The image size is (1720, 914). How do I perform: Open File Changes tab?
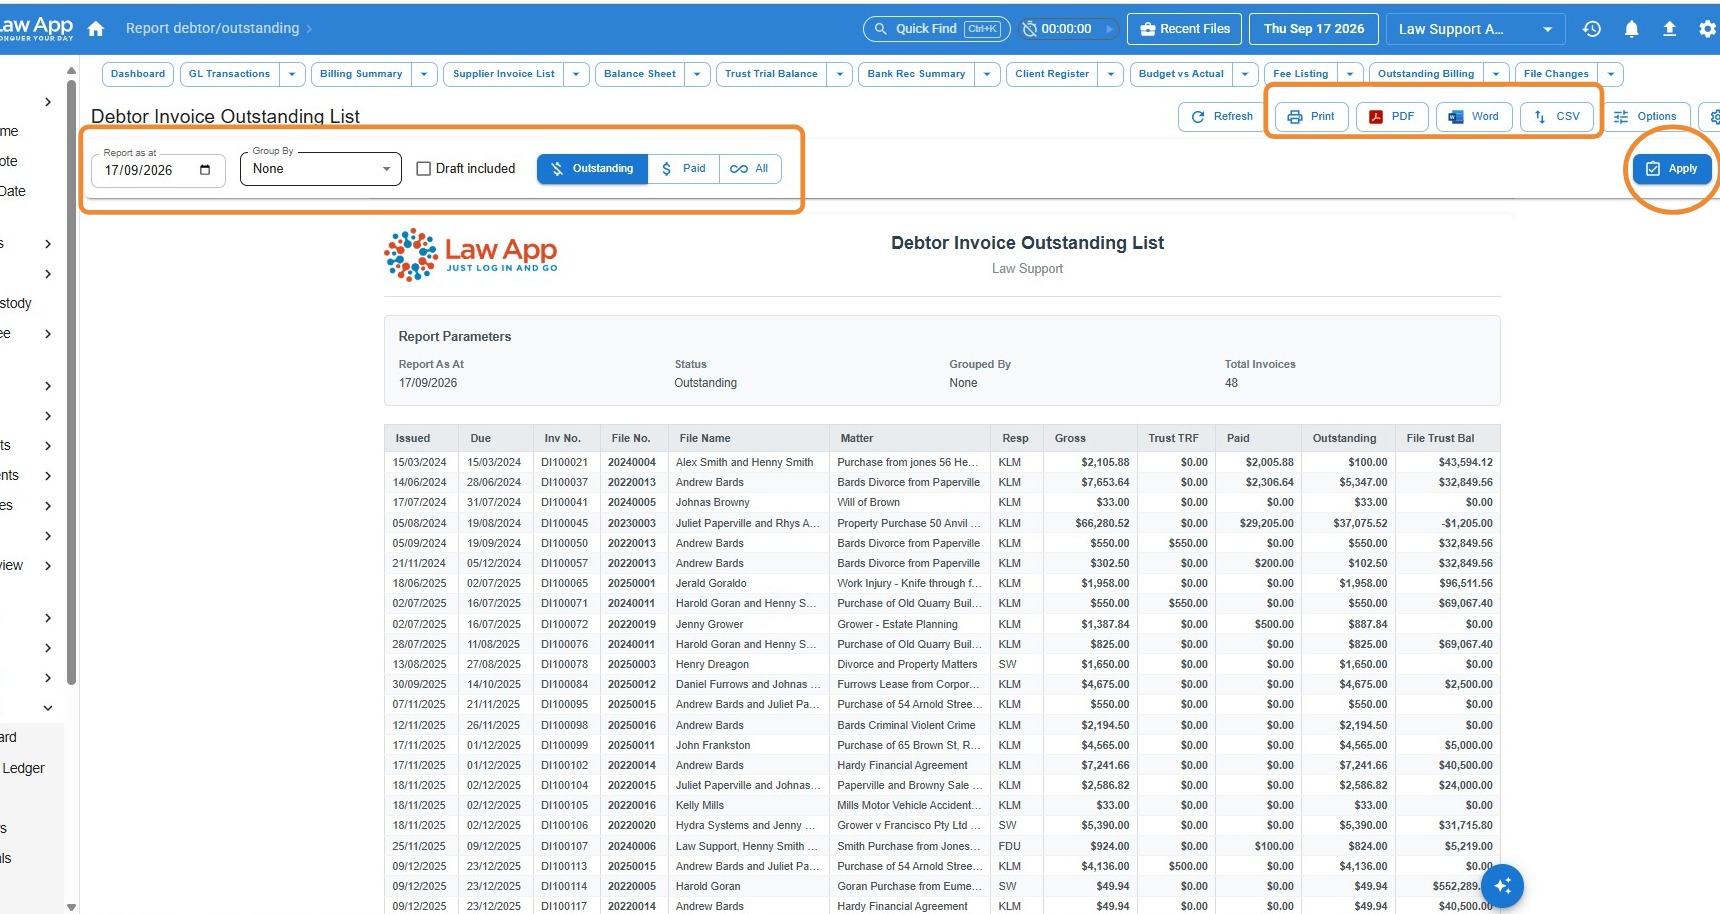pyautogui.click(x=1556, y=74)
